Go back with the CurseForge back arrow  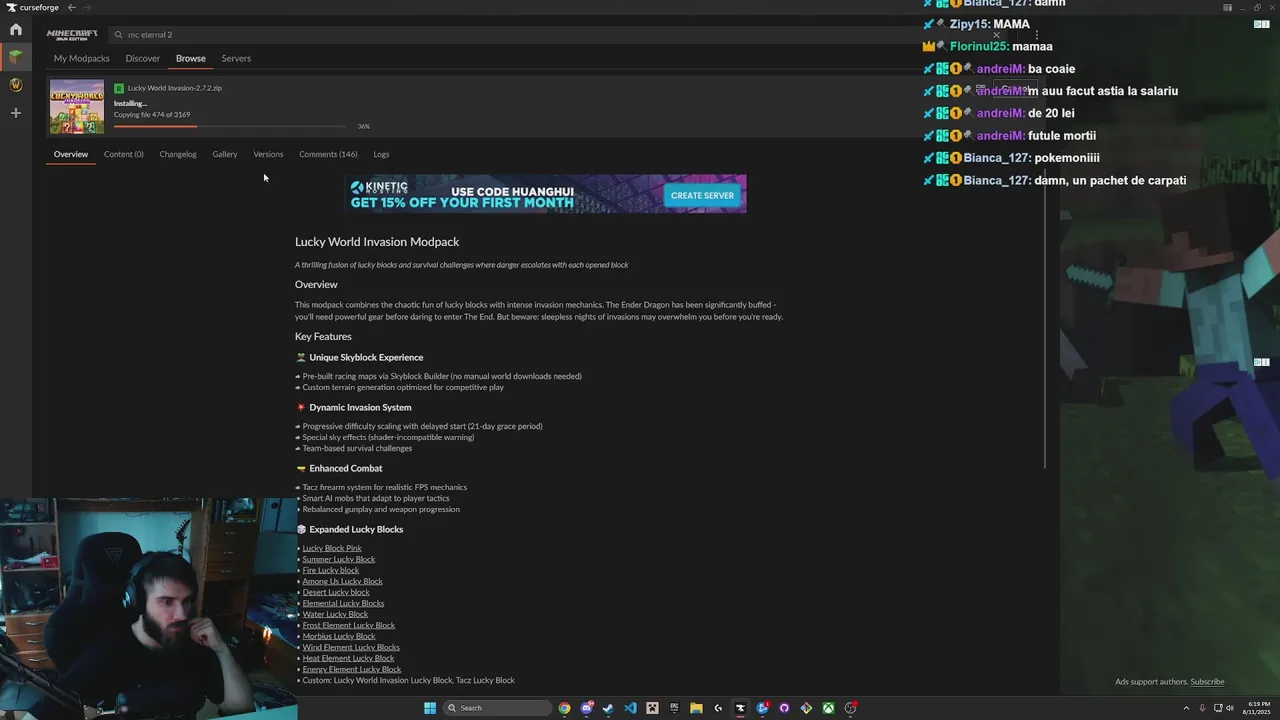pyautogui.click(x=71, y=7)
